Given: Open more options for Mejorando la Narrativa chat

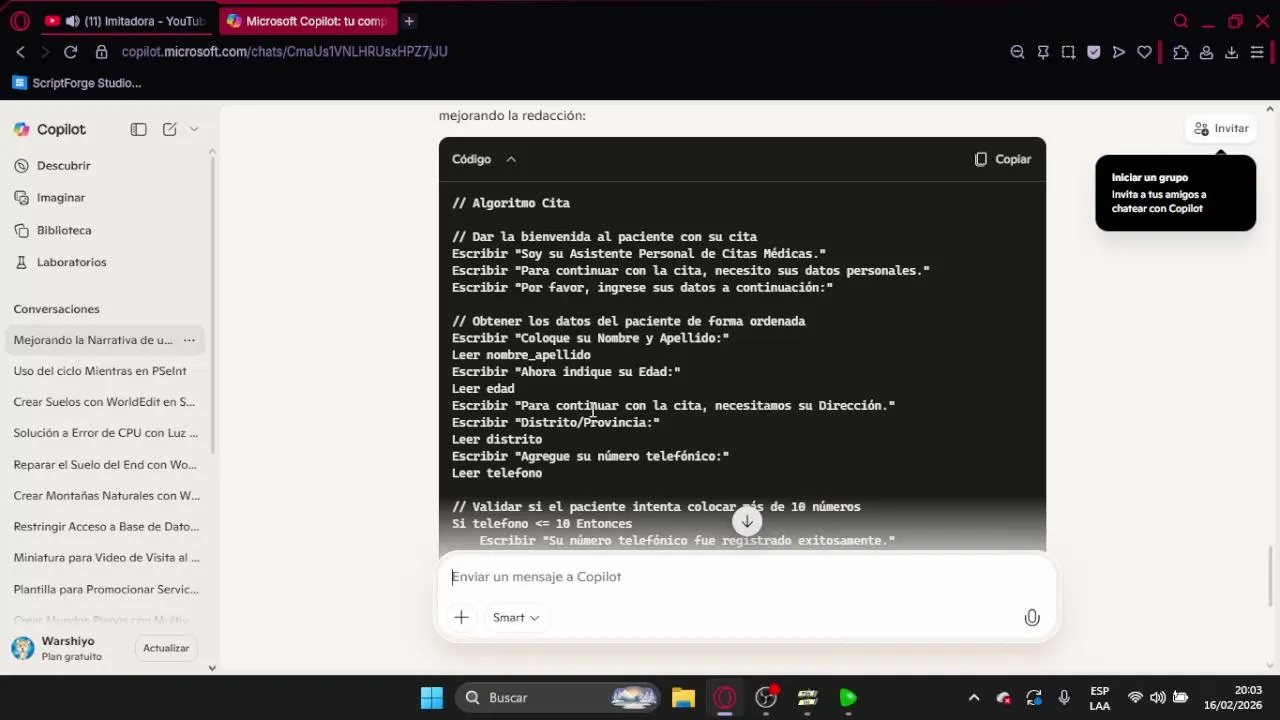Looking at the screenshot, I should click(x=189, y=340).
